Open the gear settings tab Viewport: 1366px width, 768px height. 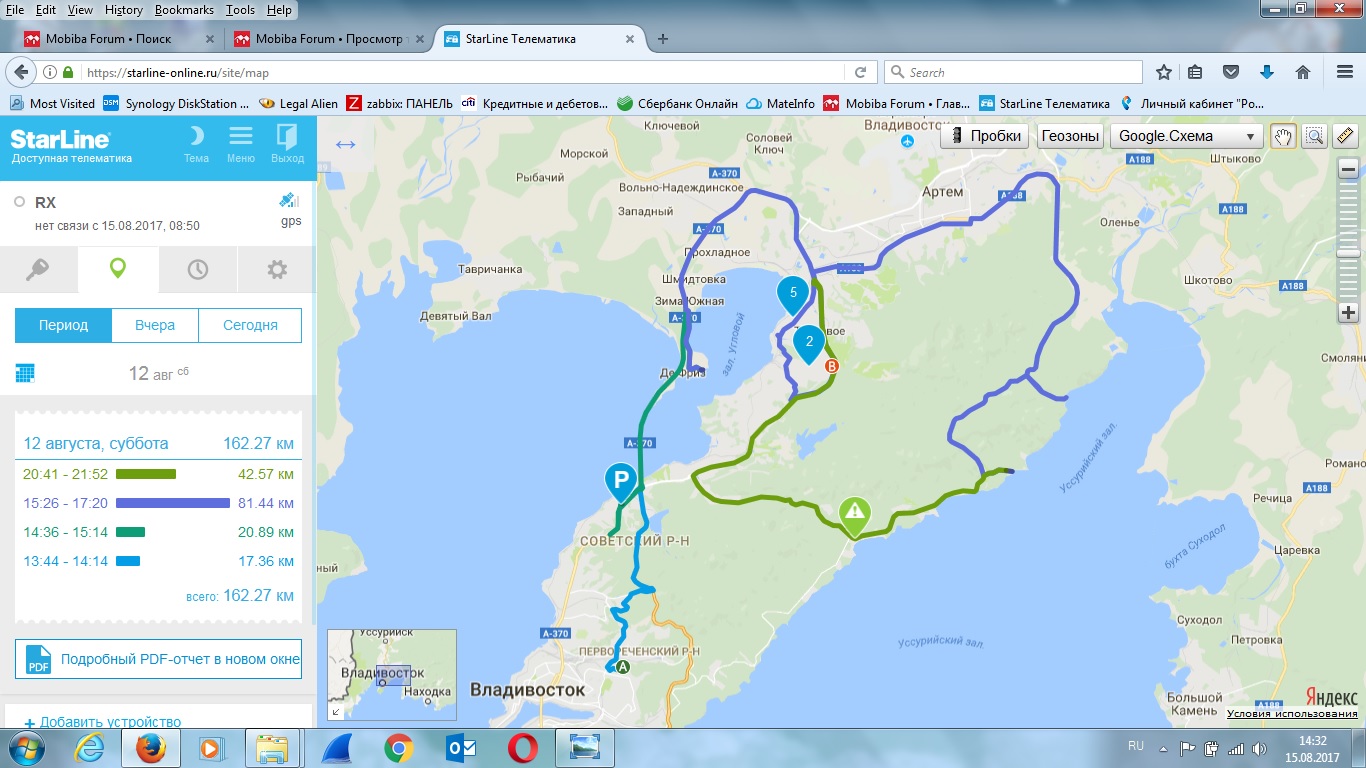(277, 269)
